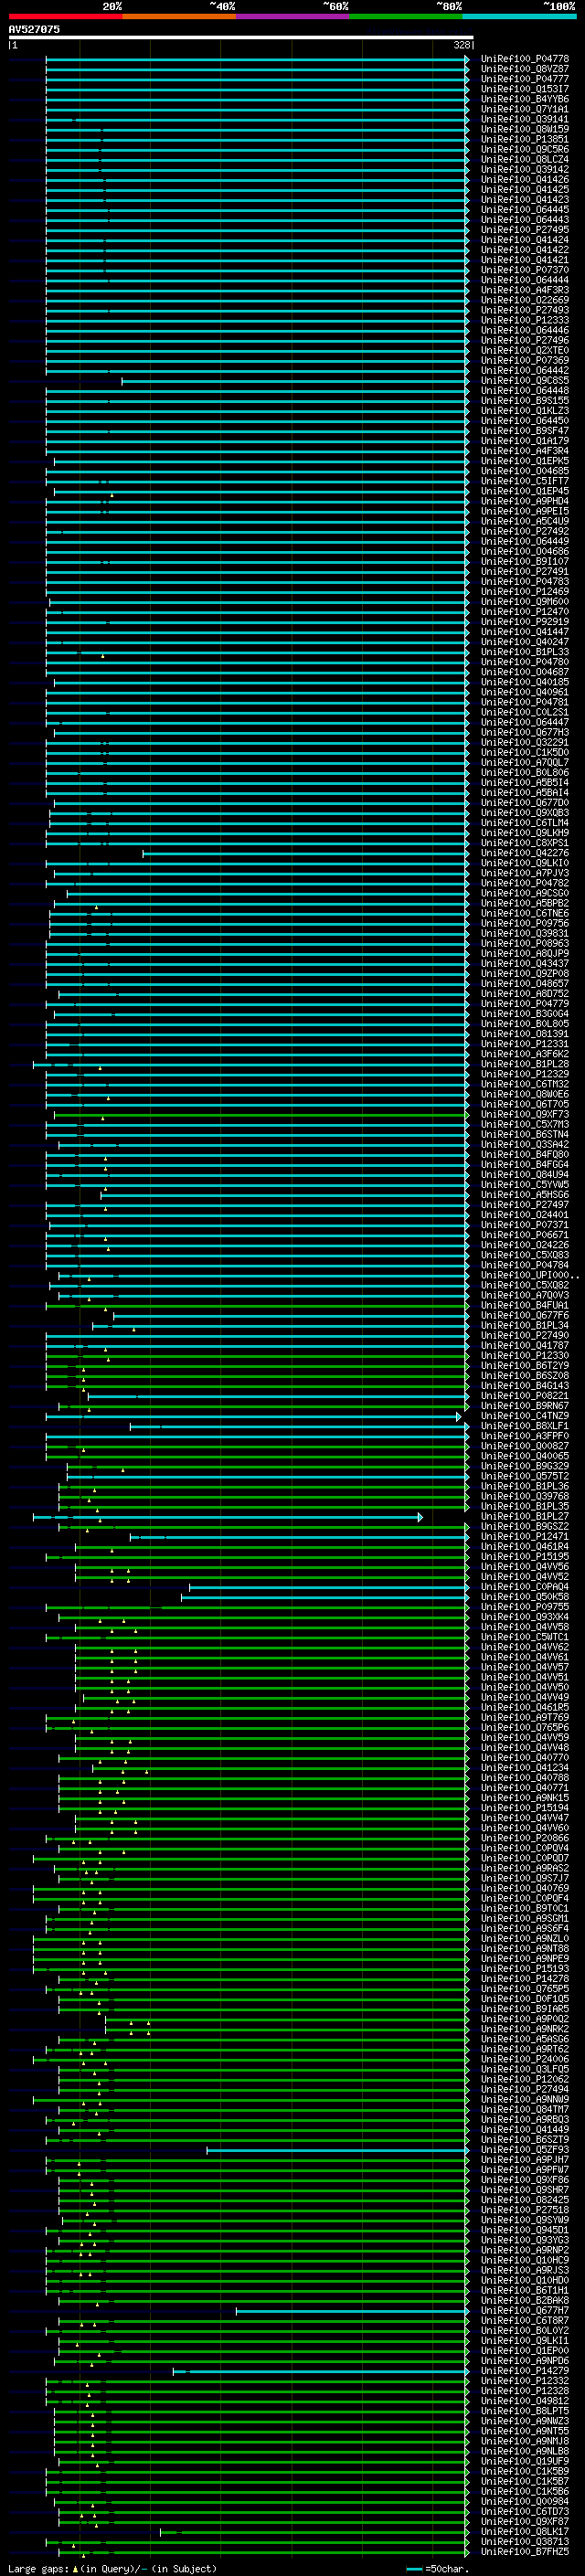Click the white query sequence bar
585x2576 pixels.
click(240, 37)
